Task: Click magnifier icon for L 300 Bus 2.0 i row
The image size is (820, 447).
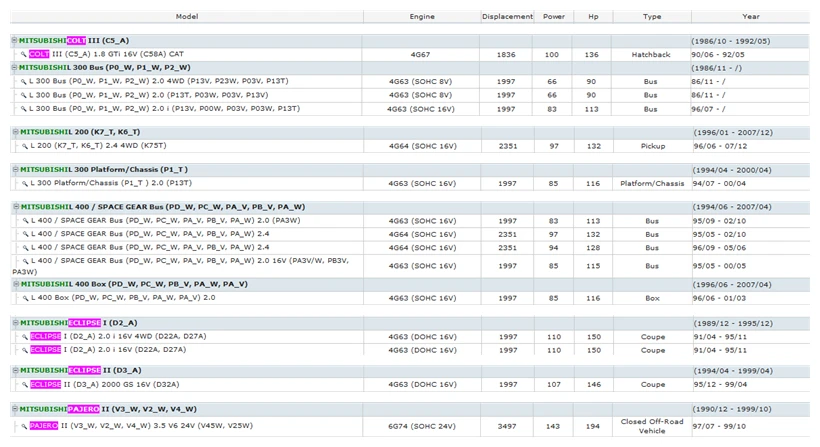Action: pyautogui.click(x=24, y=109)
